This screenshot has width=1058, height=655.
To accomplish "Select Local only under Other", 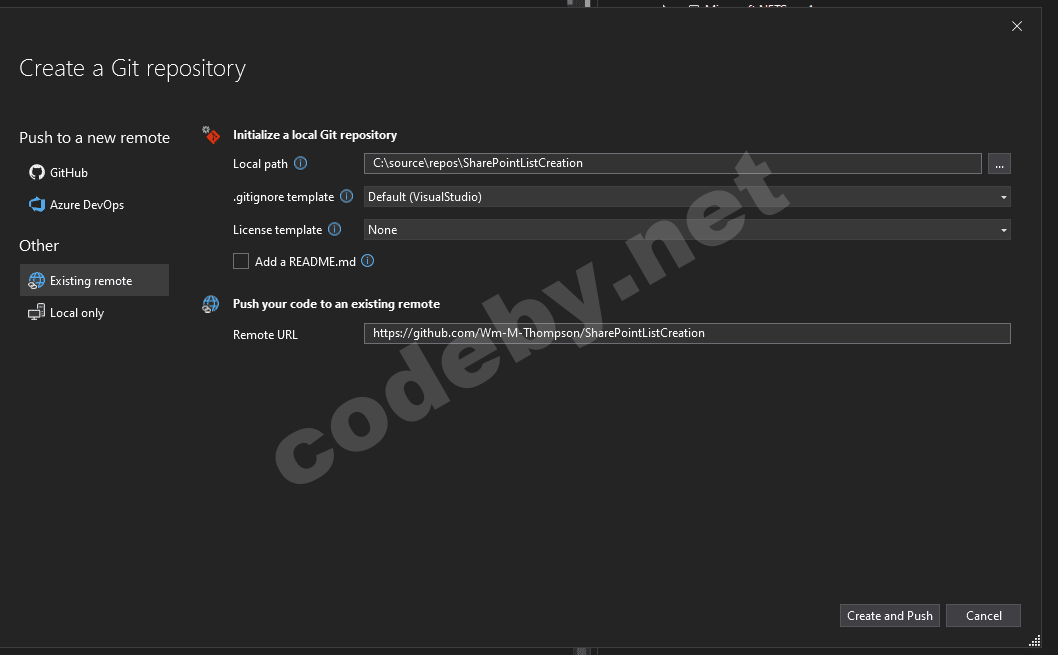I will [75, 312].
